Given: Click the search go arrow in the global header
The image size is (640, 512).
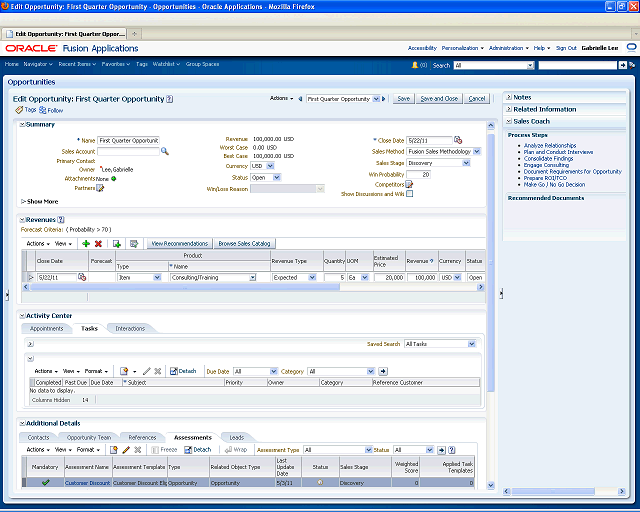Looking at the screenshot, I should [x=622, y=65].
